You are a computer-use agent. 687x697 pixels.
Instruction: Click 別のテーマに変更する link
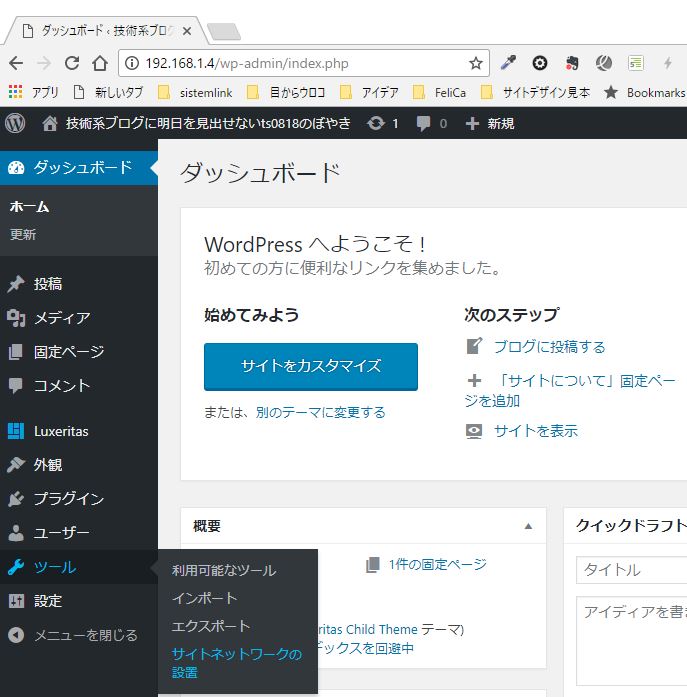320,413
